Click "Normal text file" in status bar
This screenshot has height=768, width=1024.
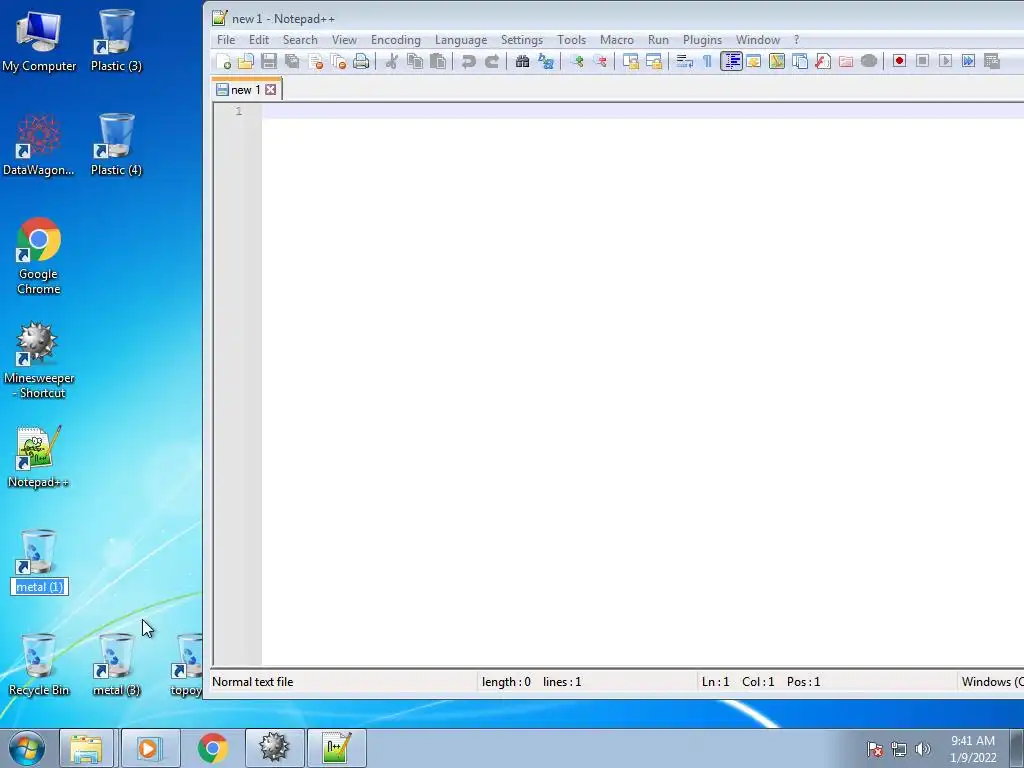click(253, 682)
